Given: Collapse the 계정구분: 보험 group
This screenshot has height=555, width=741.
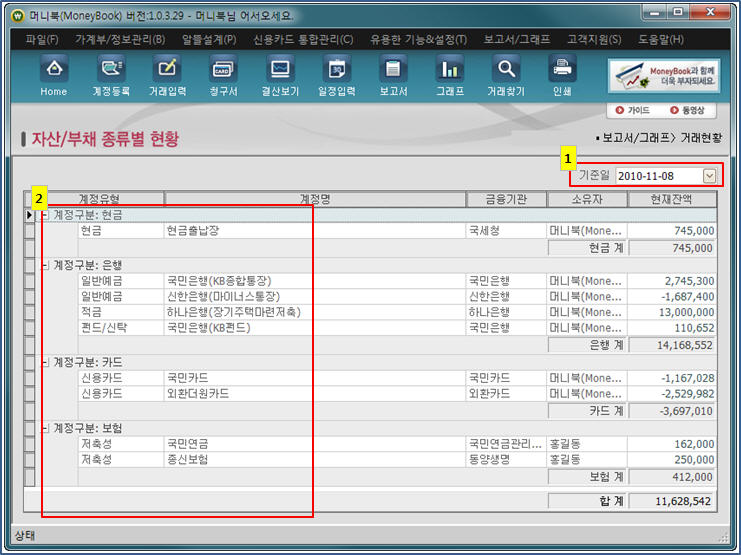Looking at the screenshot, I should point(45,428).
